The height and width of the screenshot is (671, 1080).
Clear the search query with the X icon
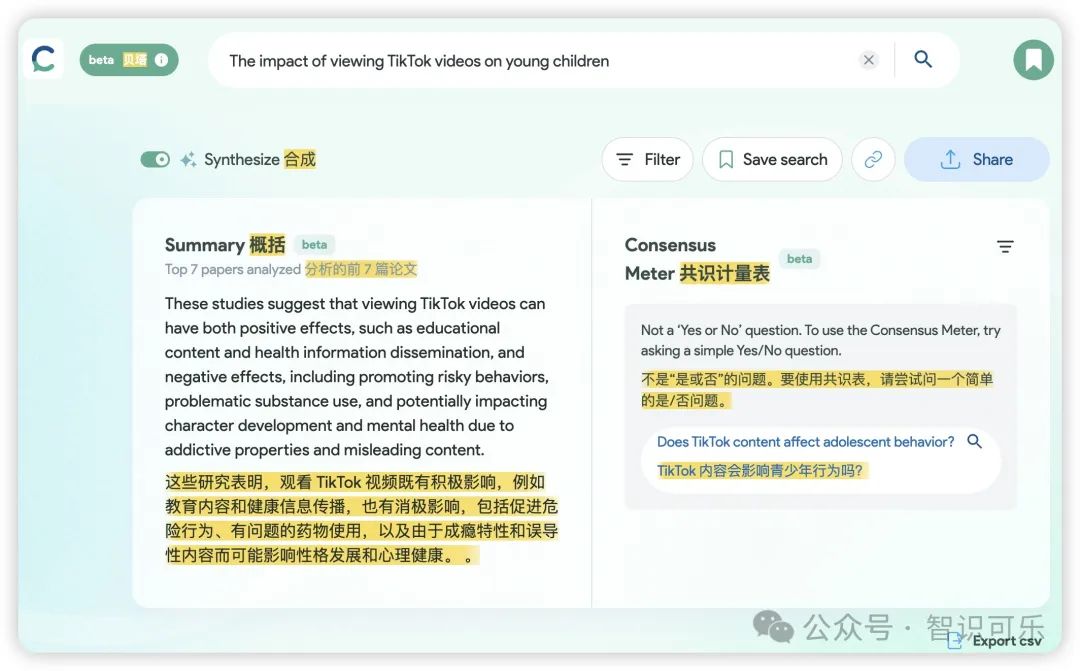pos(868,59)
